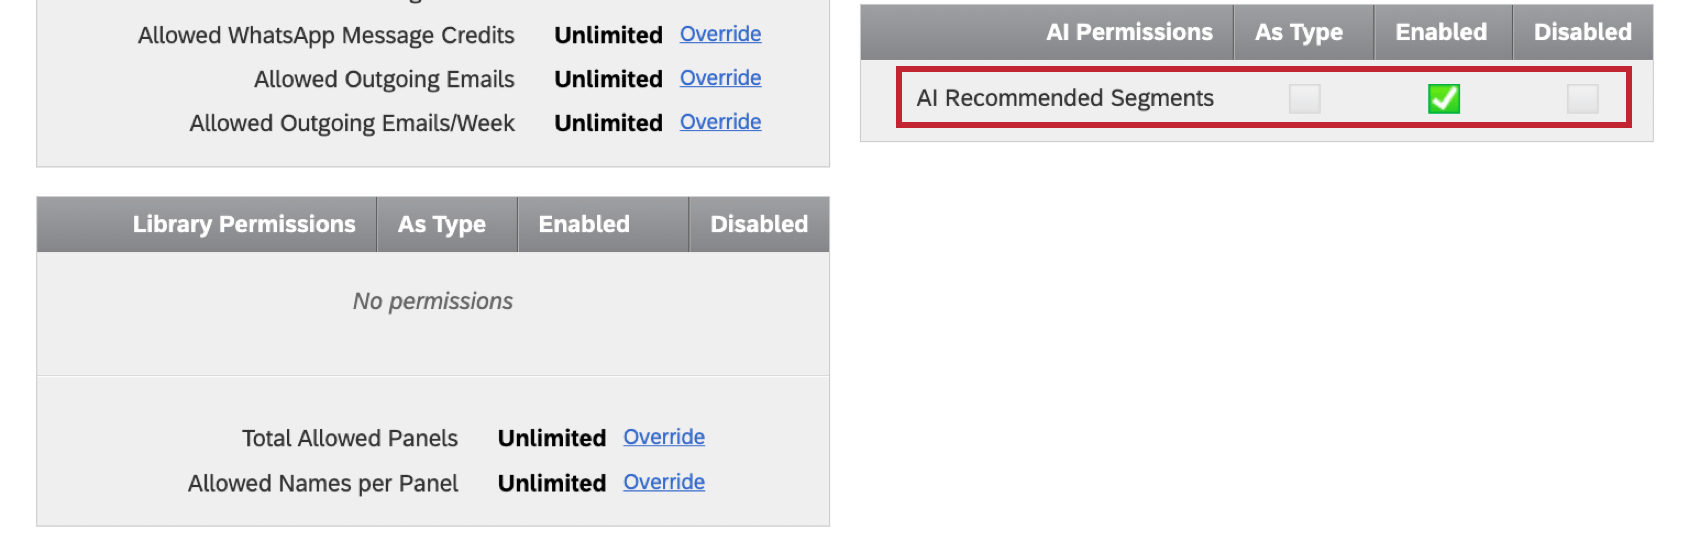Click Override for Allowed Outgoing Emails
The height and width of the screenshot is (546, 1700).
click(x=720, y=78)
